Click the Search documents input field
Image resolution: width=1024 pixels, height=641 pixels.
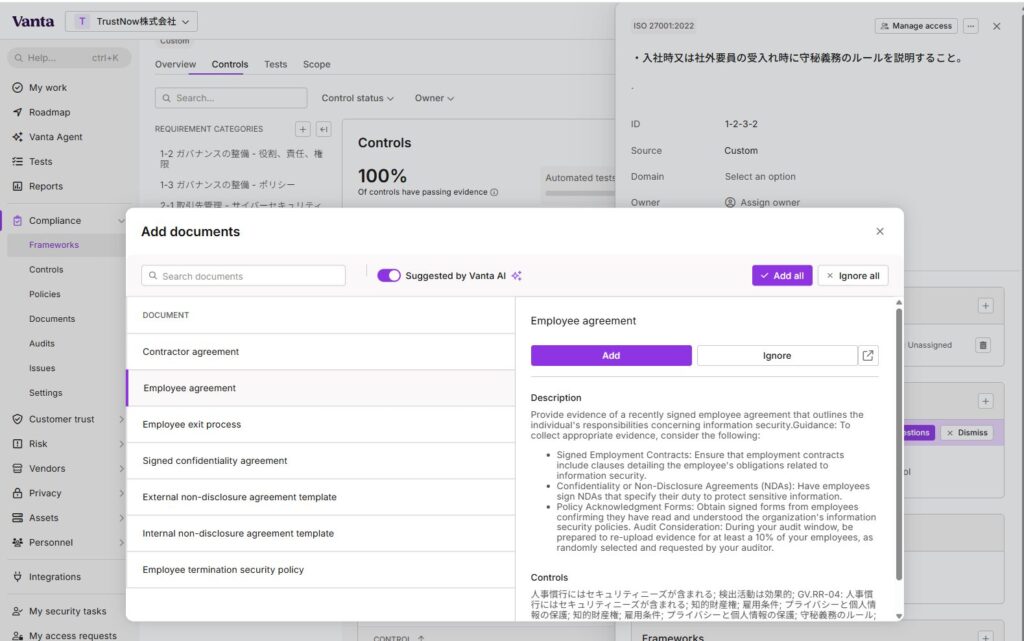(x=243, y=276)
